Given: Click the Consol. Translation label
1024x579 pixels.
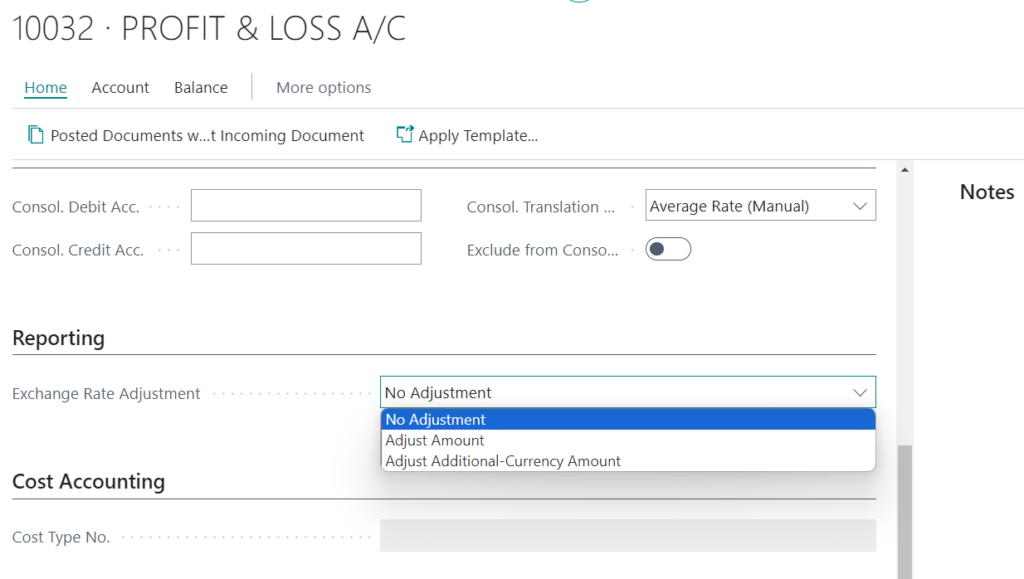Looking at the screenshot, I should [541, 207].
